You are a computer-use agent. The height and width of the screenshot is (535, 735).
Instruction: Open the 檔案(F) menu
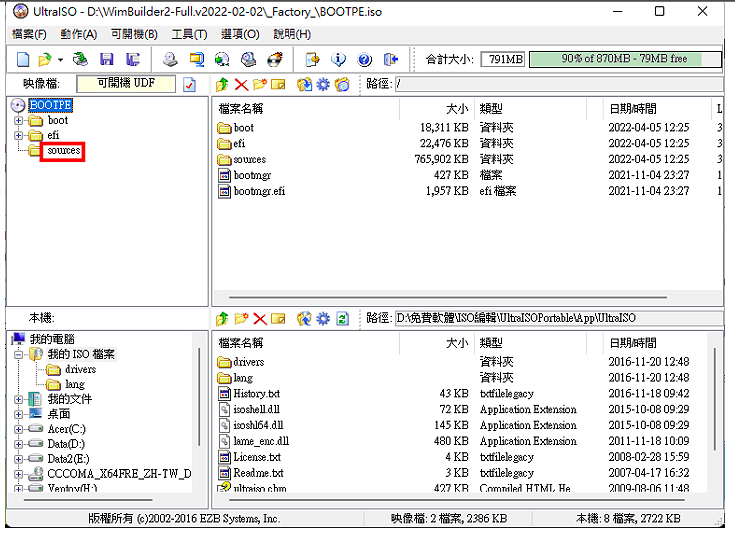click(29, 34)
